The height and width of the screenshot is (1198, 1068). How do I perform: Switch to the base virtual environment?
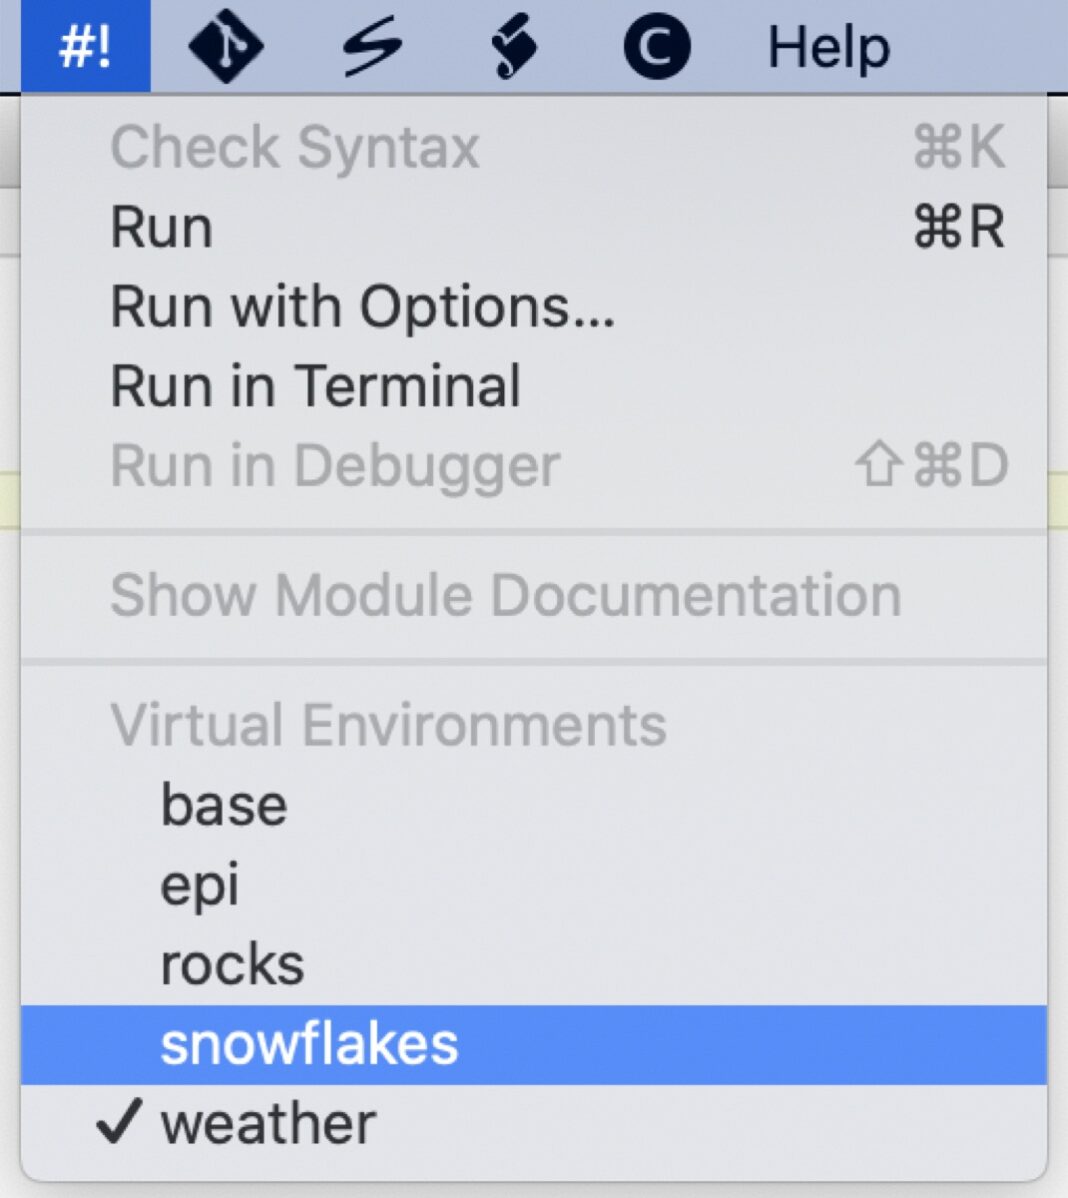tap(224, 805)
